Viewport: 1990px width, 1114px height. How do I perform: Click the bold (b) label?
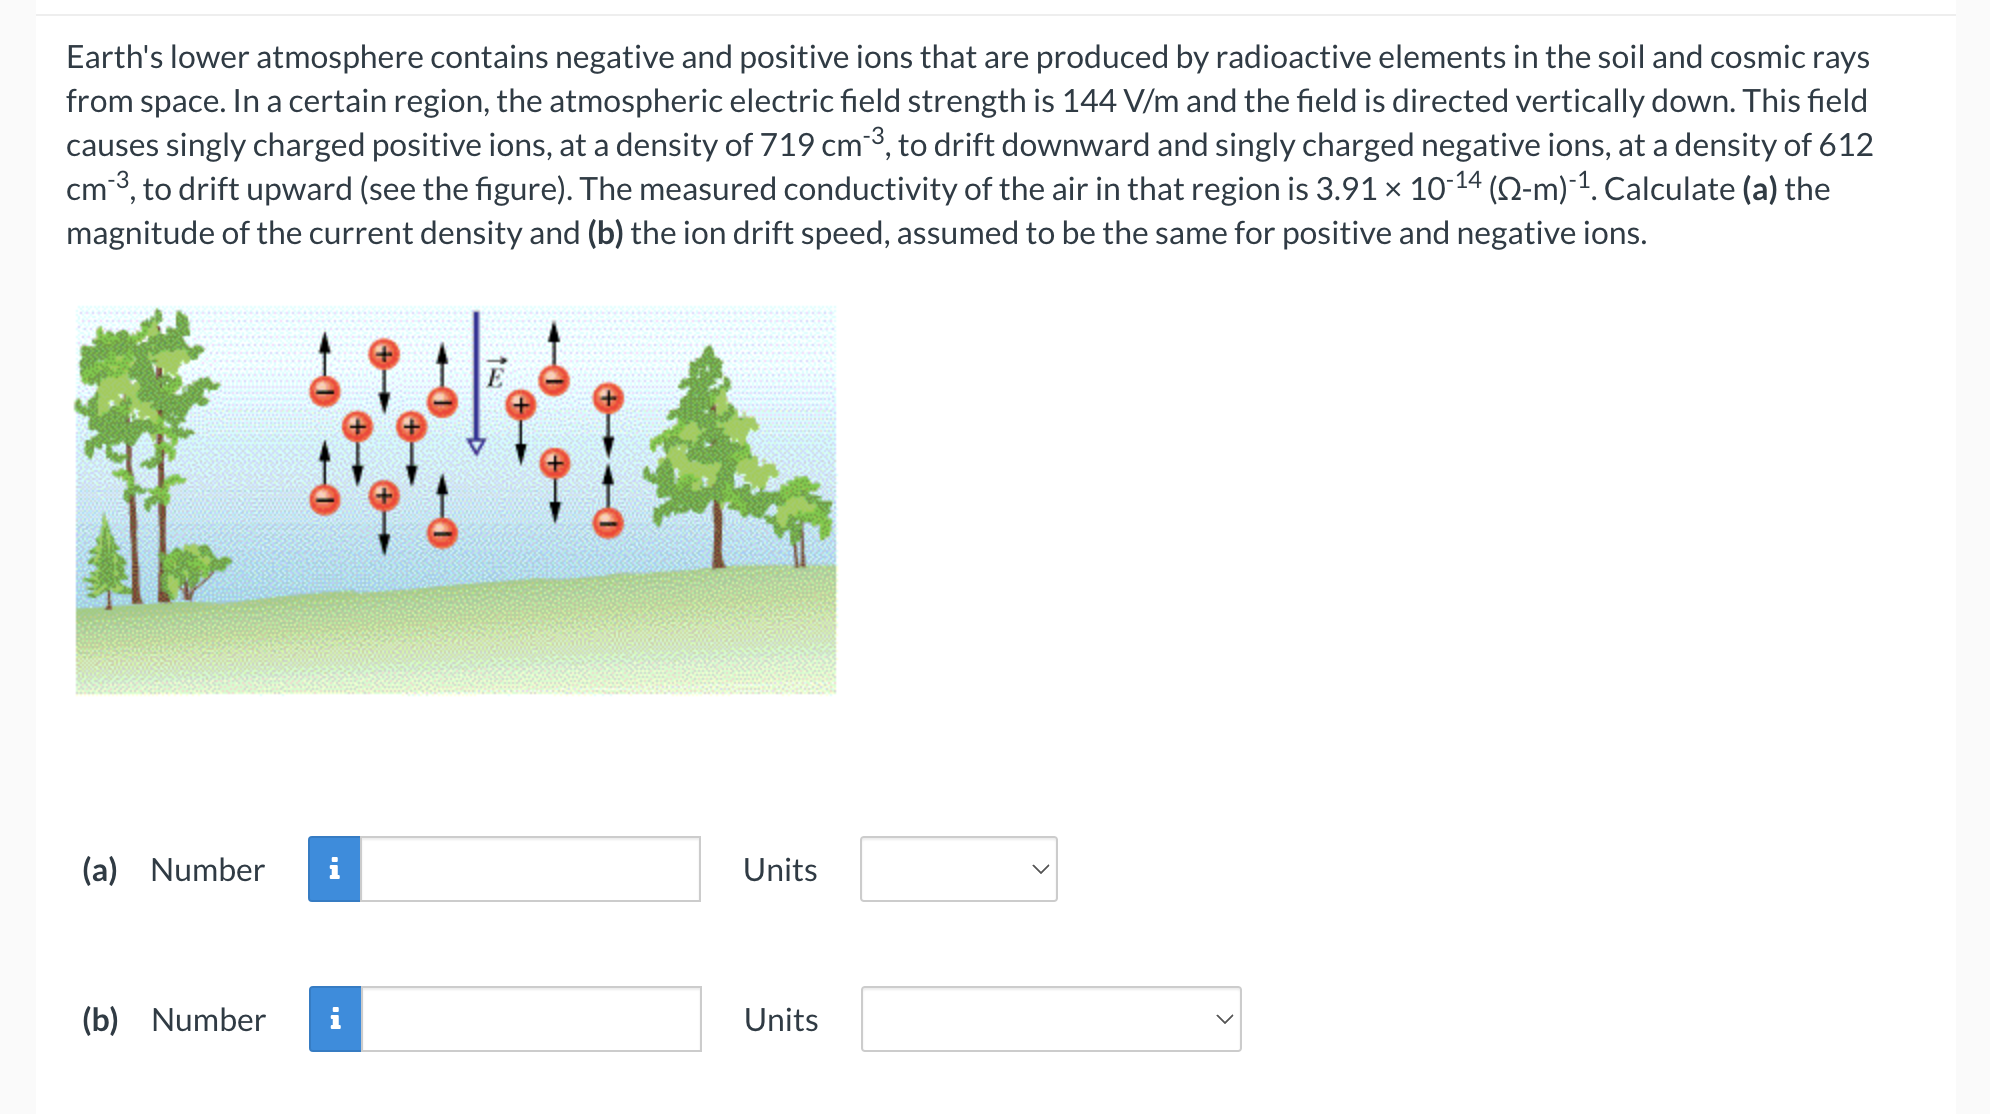(101, 1019)
